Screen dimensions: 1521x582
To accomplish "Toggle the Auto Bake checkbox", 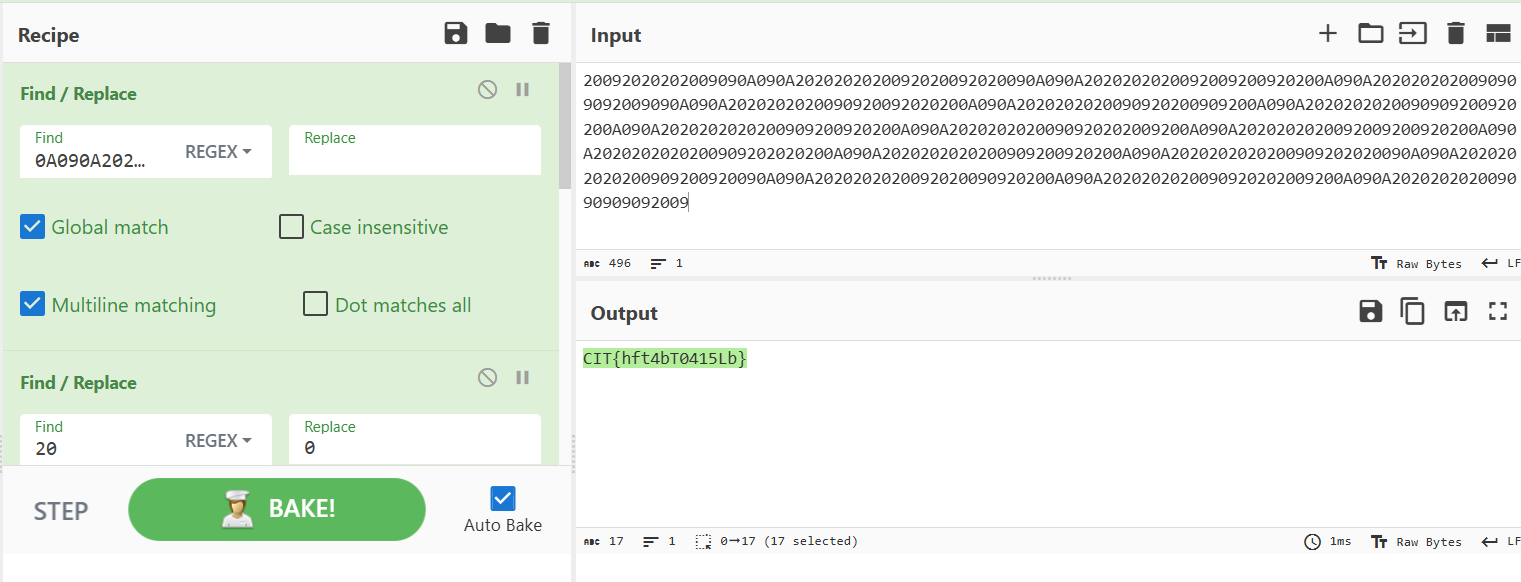I will point(503,498).
